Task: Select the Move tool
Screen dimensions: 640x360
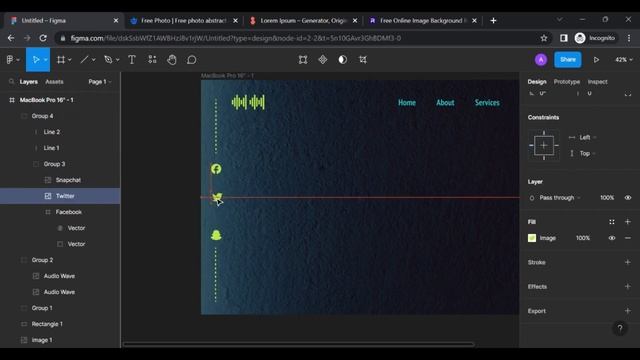Action: [x=36, y=60]
